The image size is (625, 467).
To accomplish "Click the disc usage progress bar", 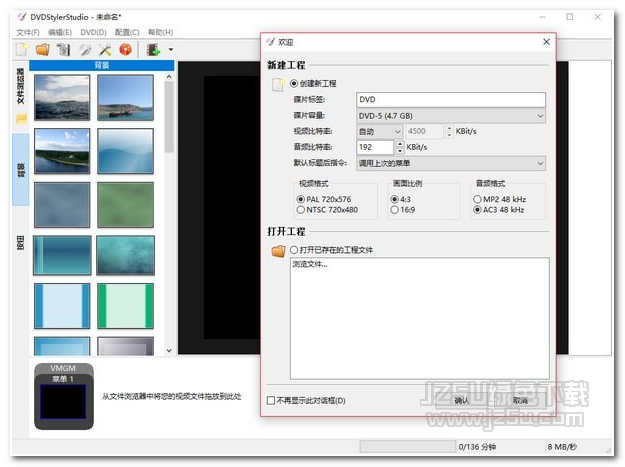I will pyautogui.click(x=407, y=447).
